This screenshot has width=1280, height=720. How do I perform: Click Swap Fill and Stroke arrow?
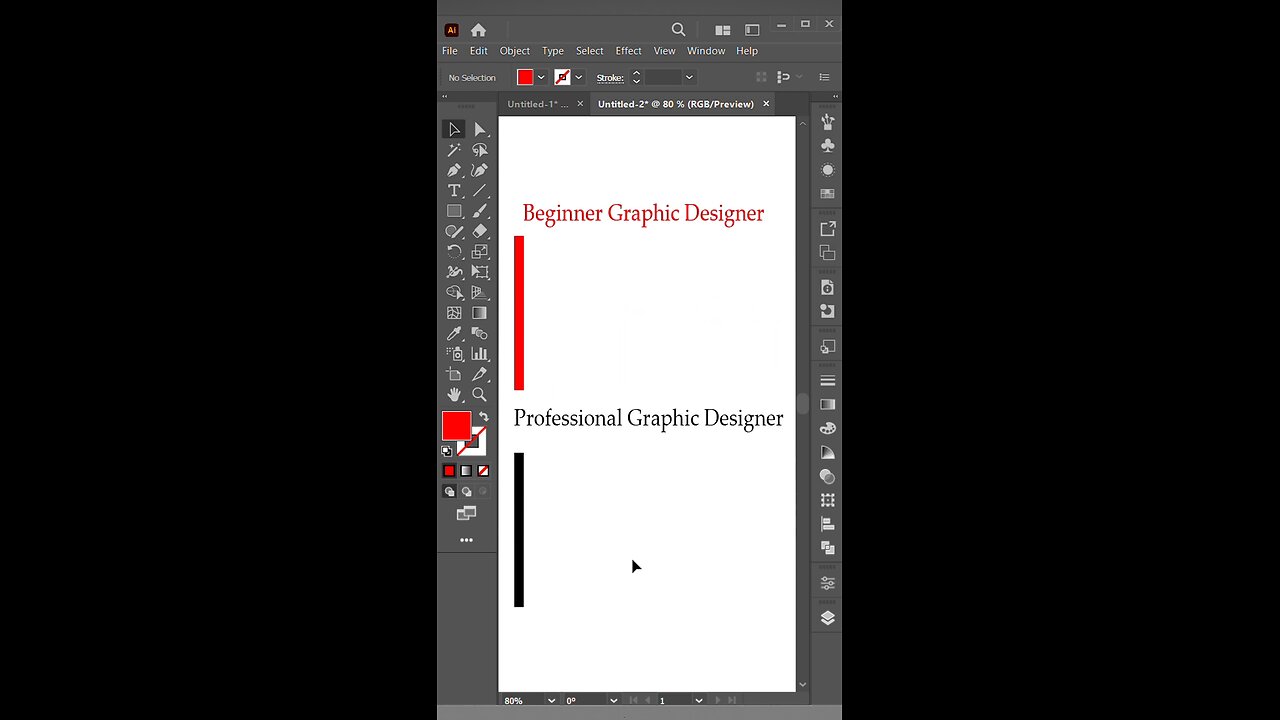point(484,416)
